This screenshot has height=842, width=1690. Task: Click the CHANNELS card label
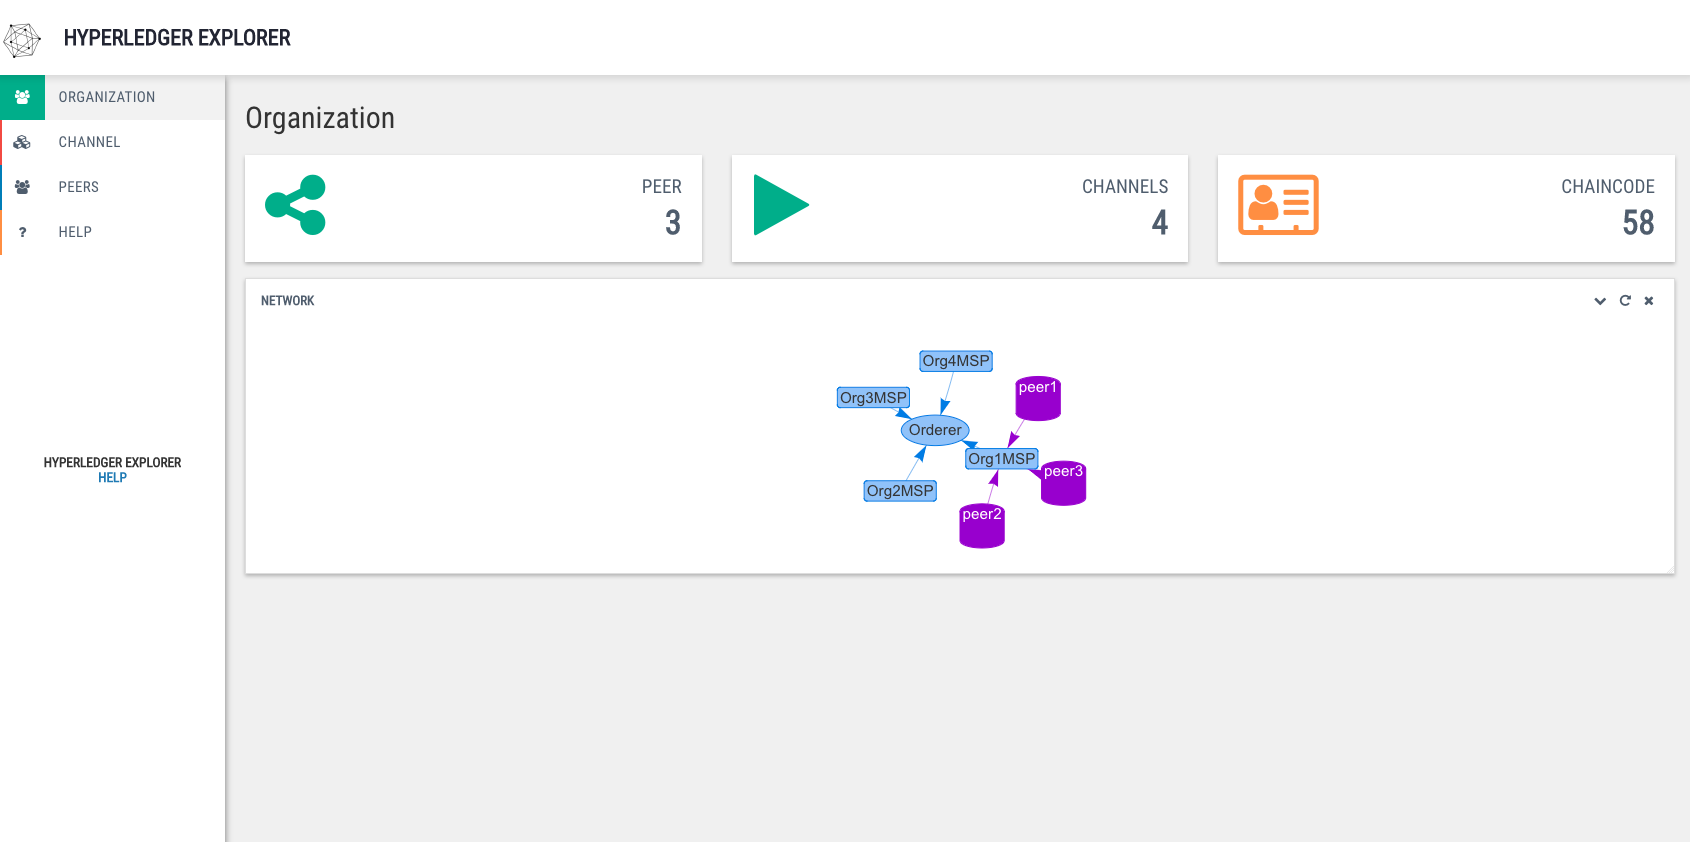click(1125, 187)
